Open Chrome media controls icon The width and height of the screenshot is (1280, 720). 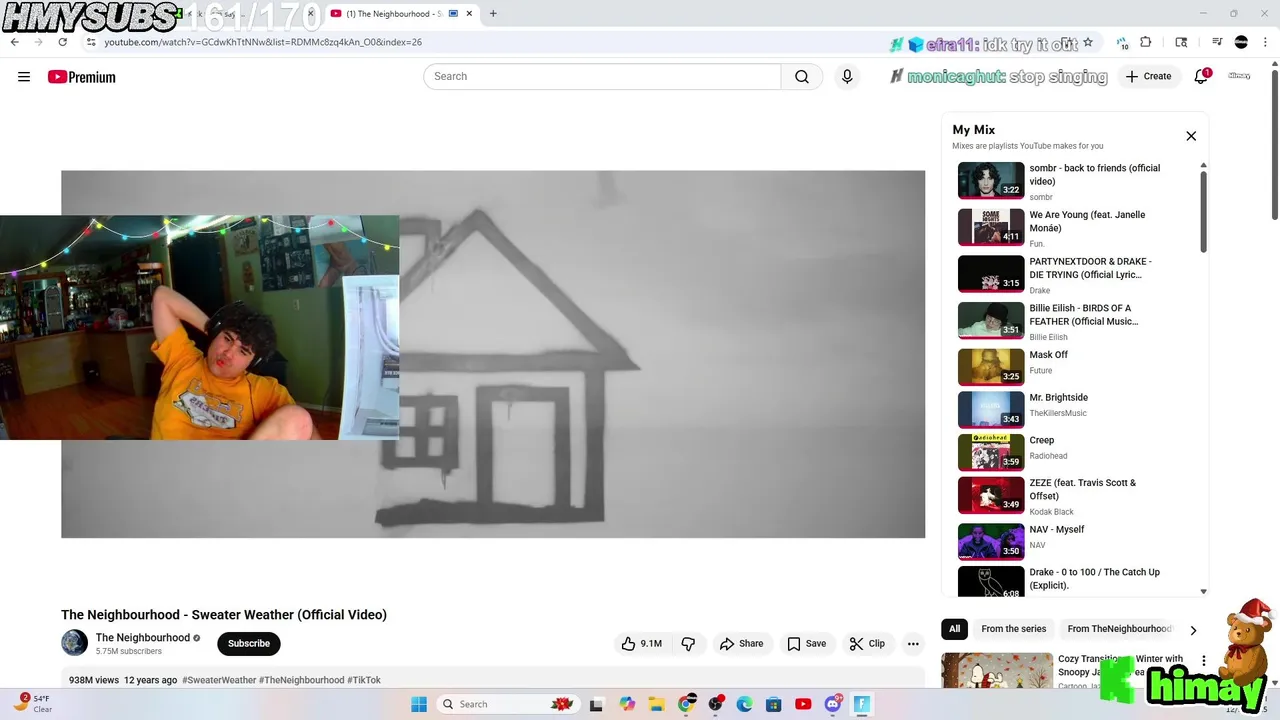1217,42
